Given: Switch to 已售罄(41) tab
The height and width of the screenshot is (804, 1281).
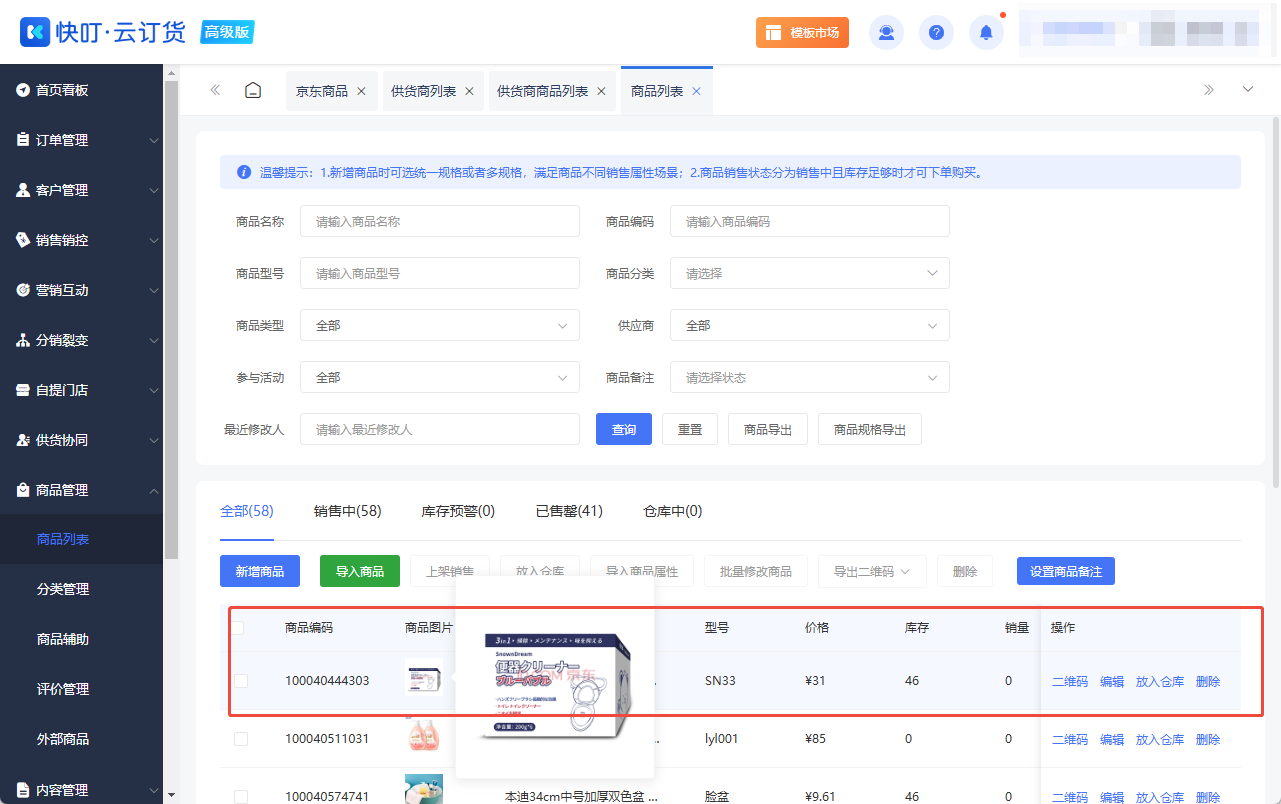Looking at the screenshot, I should pos(569,511).
